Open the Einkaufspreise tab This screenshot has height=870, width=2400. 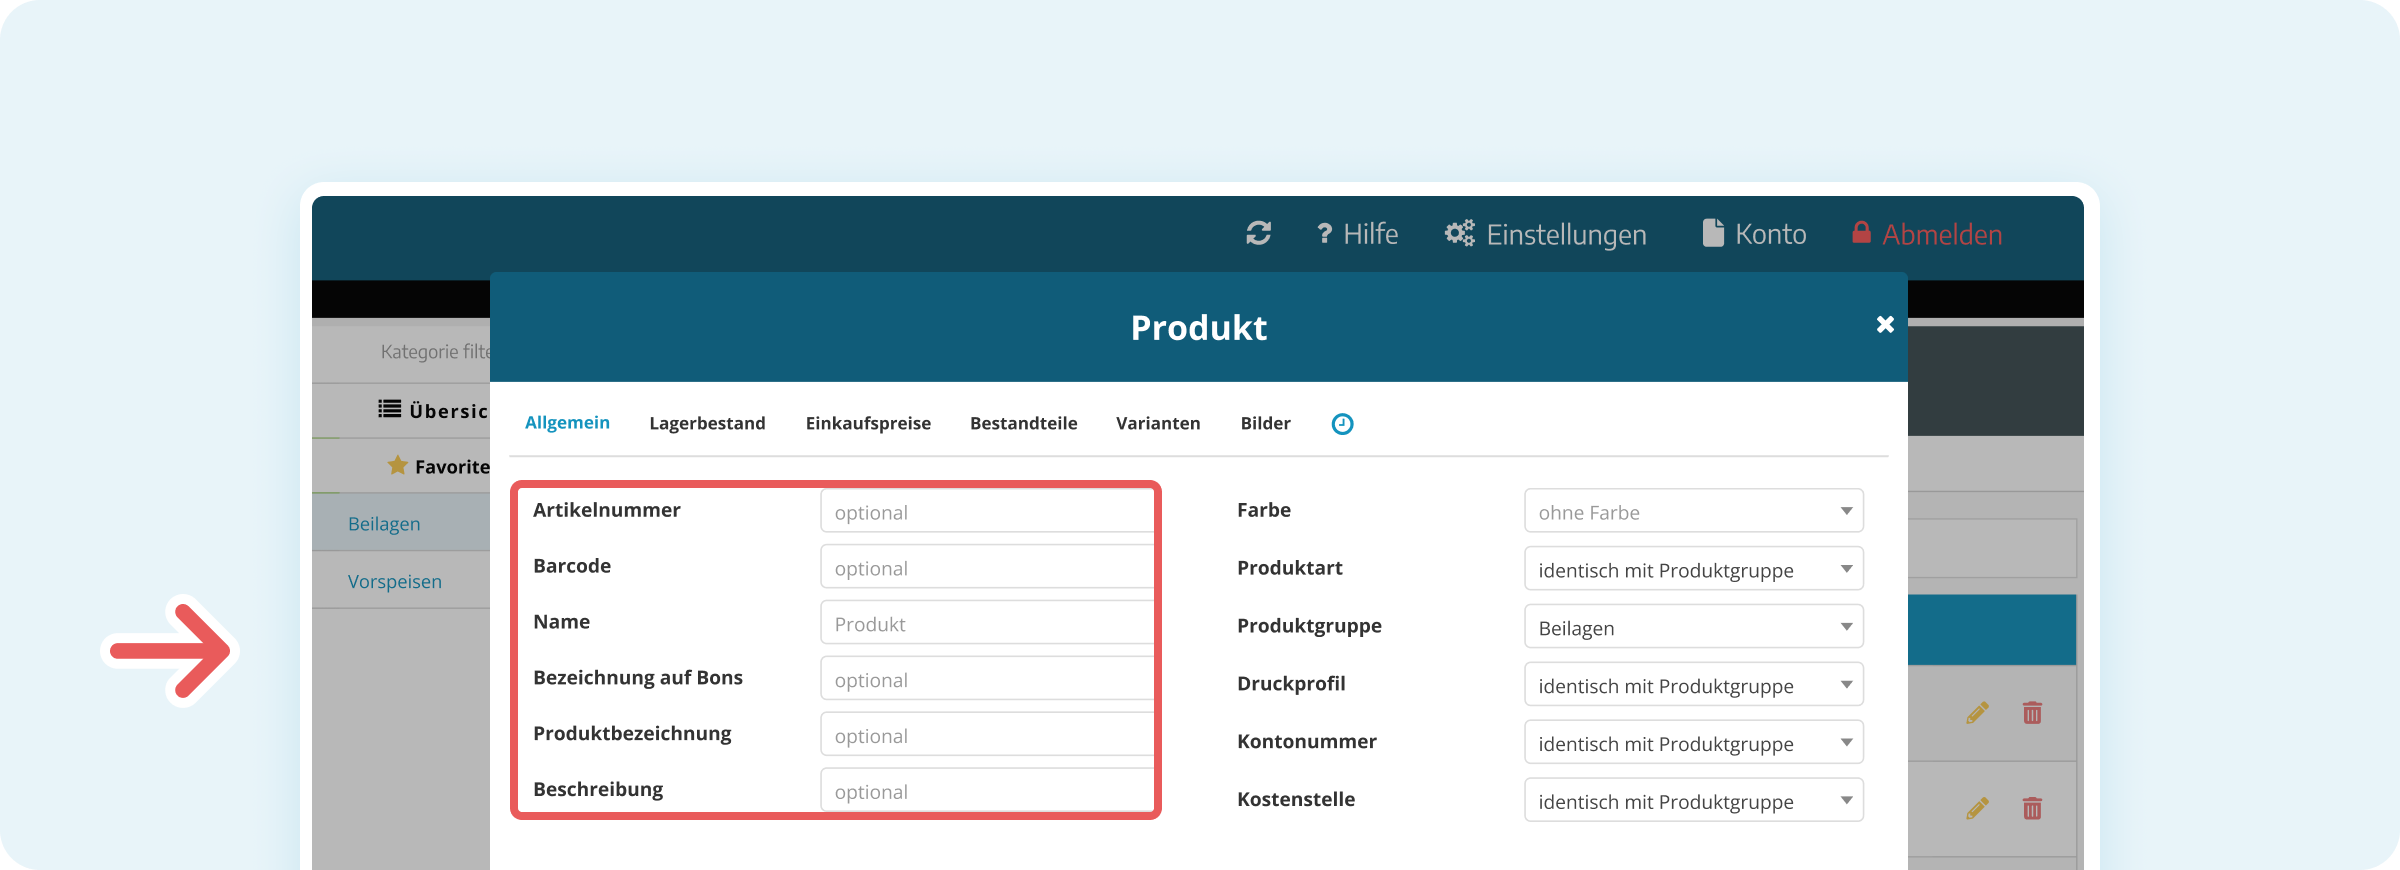868,423
